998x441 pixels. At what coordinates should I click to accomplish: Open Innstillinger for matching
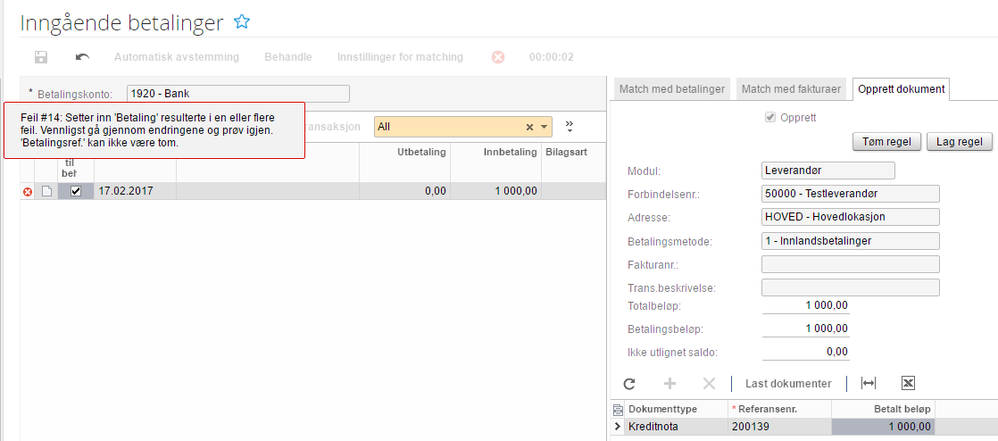pyautogui.click(x=400, y=57)
